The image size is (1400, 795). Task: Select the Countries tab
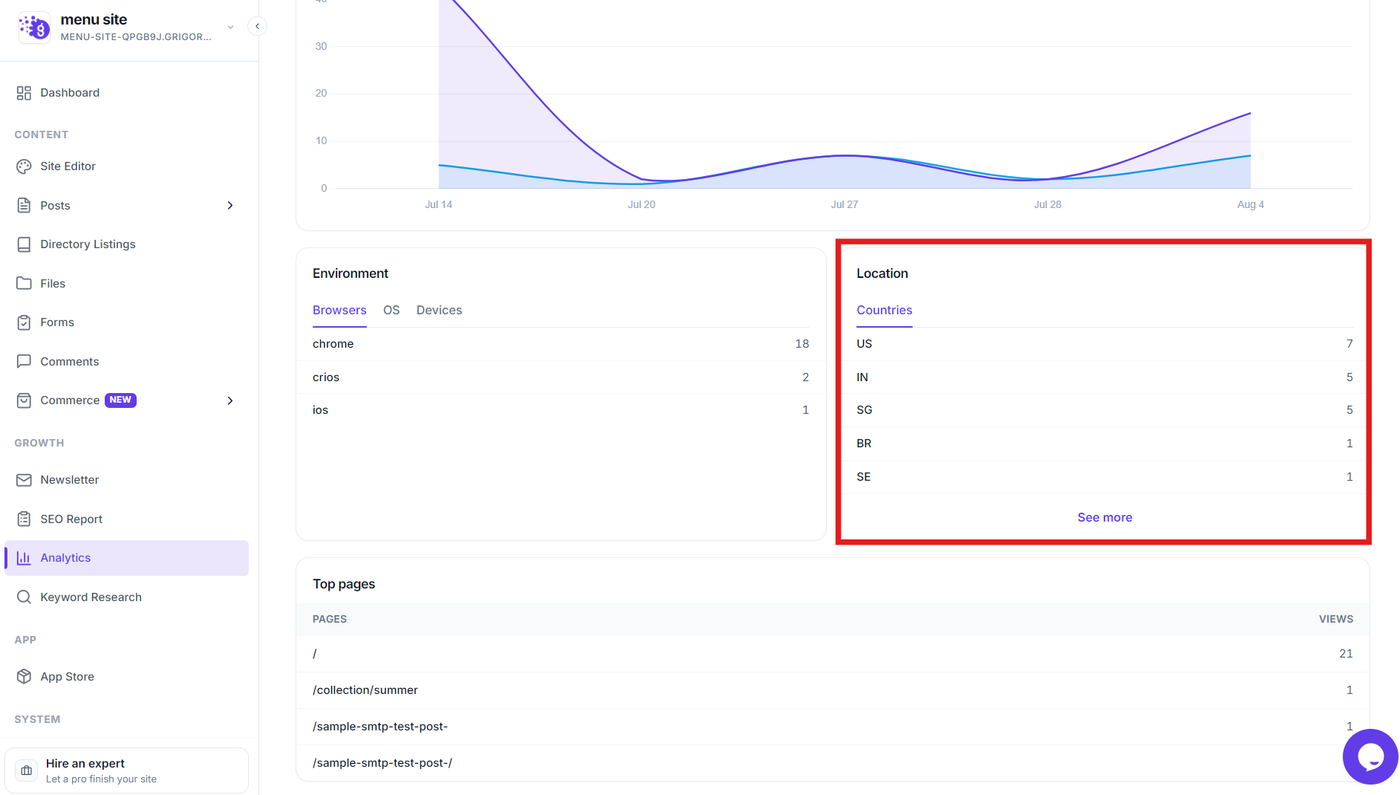tap(884, 310)
